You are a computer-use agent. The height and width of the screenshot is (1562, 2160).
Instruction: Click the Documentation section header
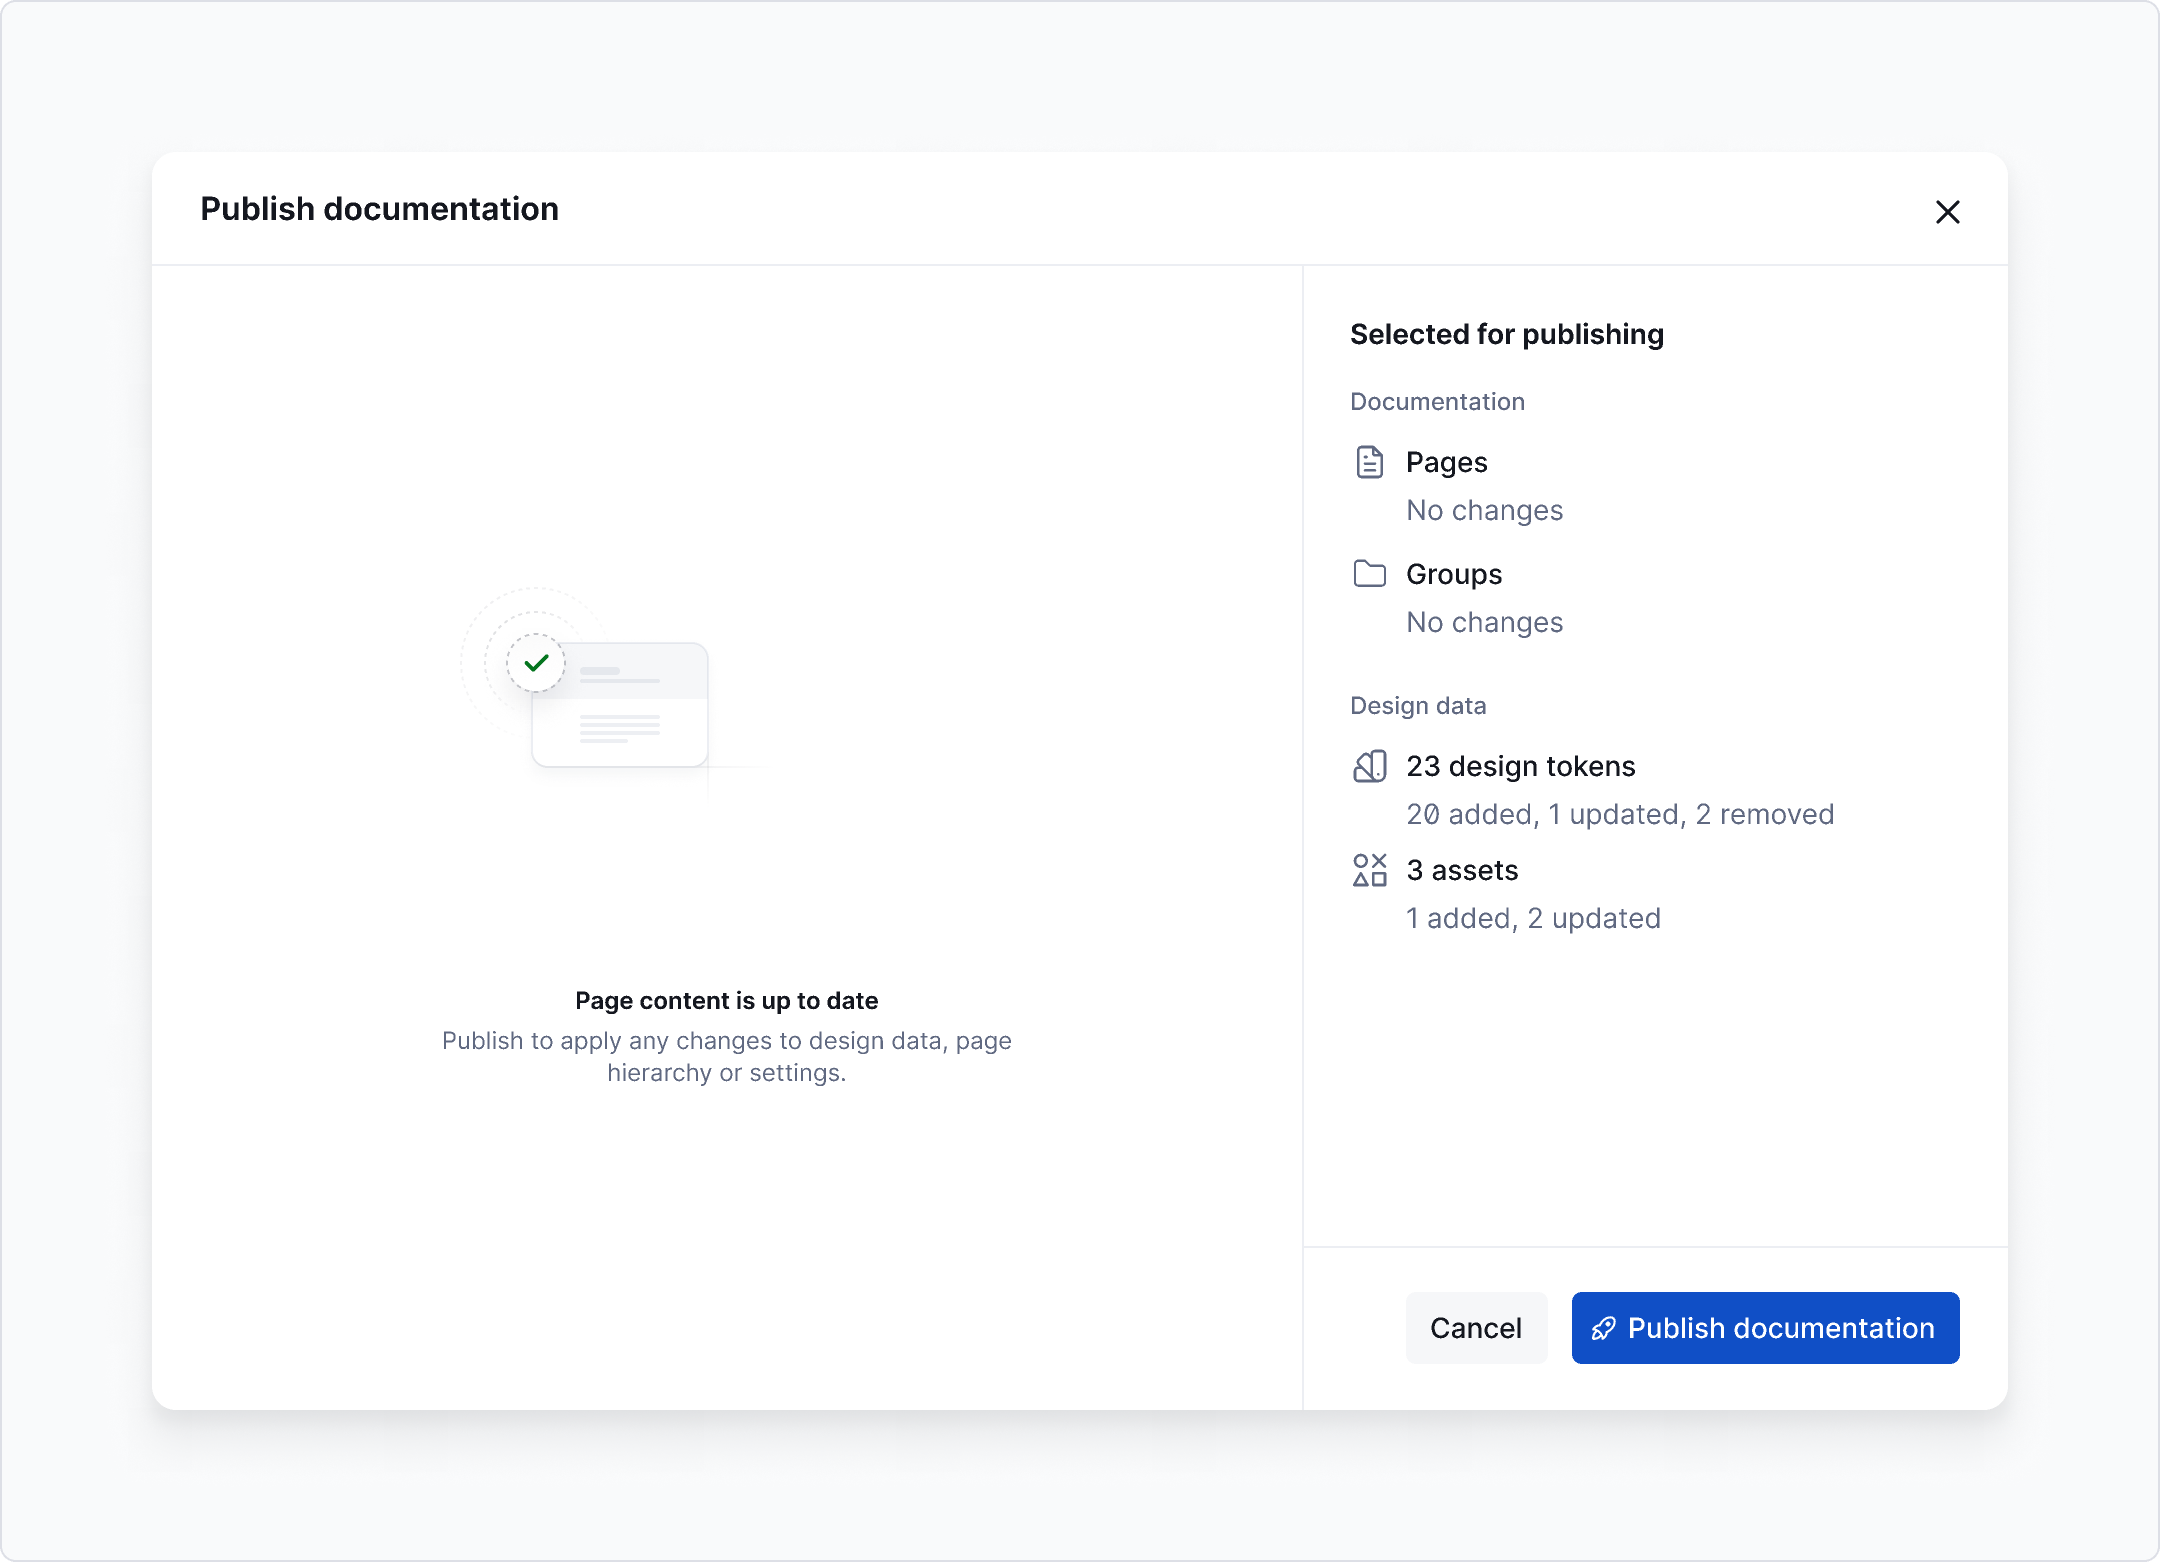1437,401
